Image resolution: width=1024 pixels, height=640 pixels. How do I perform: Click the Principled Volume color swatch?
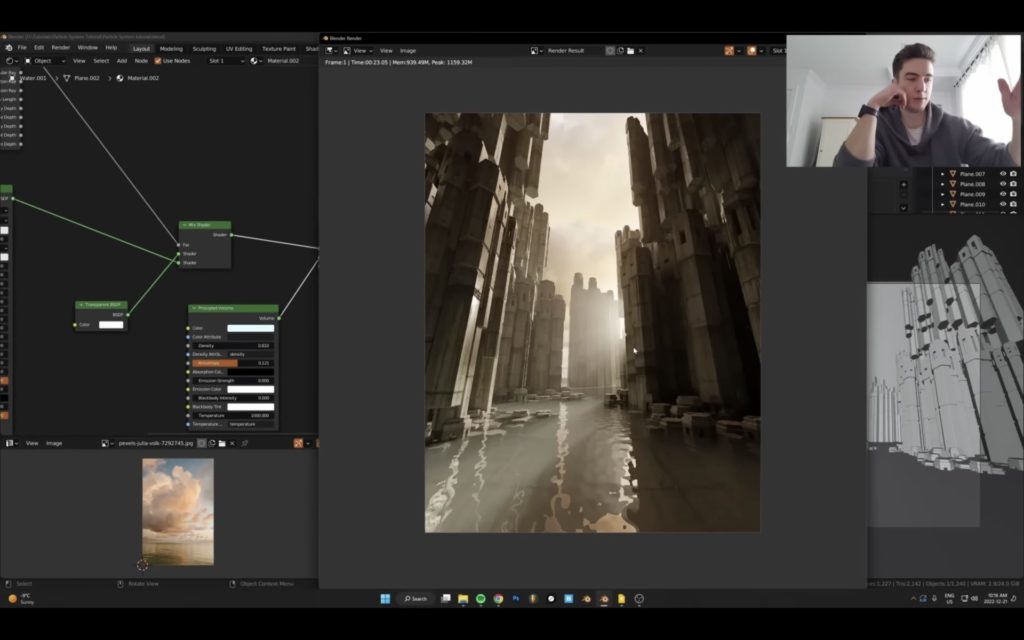(x=250, y=328)
